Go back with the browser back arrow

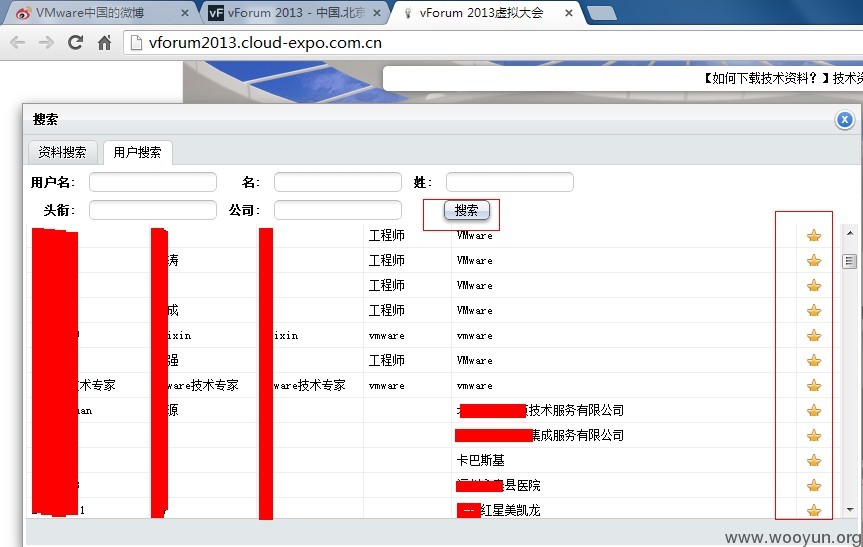[x=18, y=42]
